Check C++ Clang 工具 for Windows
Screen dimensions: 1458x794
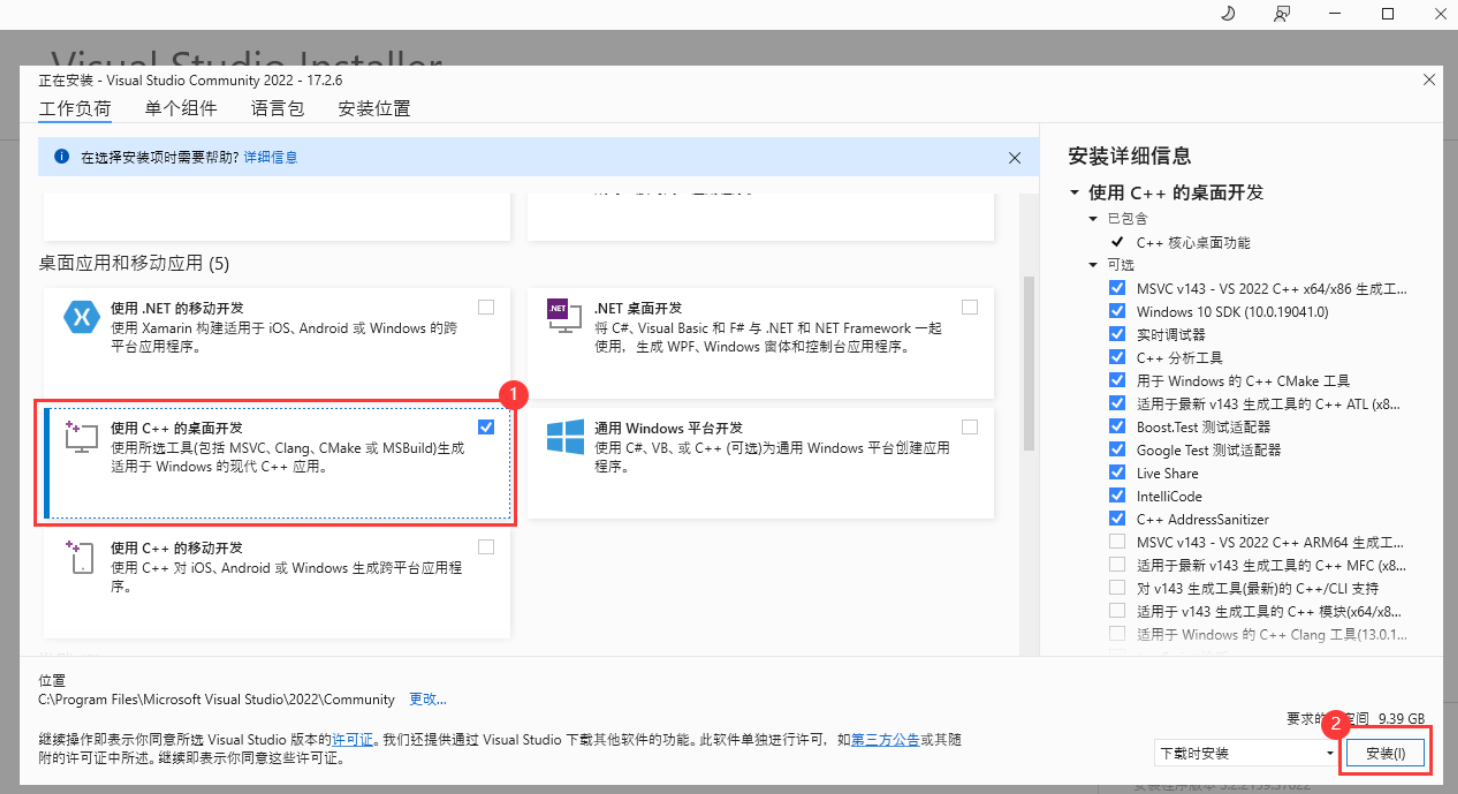[1117, 633]
